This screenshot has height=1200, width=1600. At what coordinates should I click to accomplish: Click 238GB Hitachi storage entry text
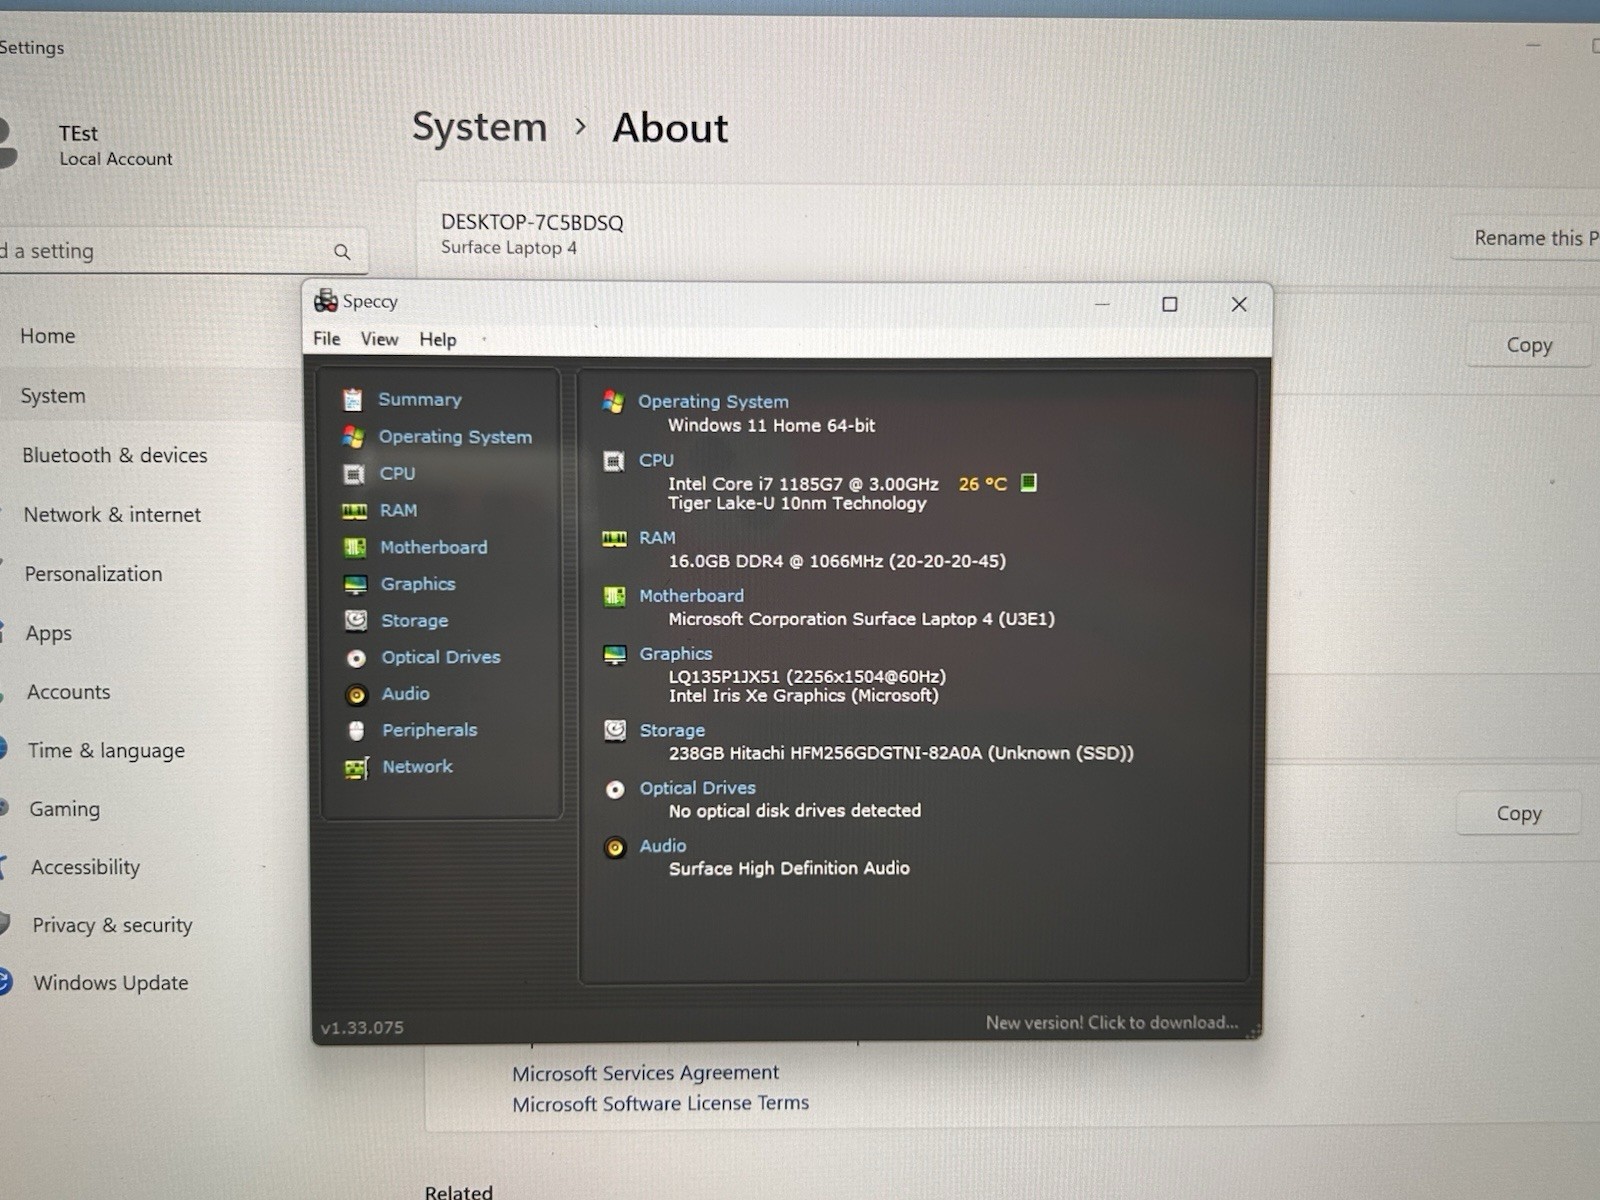click(x=901, y=753)
